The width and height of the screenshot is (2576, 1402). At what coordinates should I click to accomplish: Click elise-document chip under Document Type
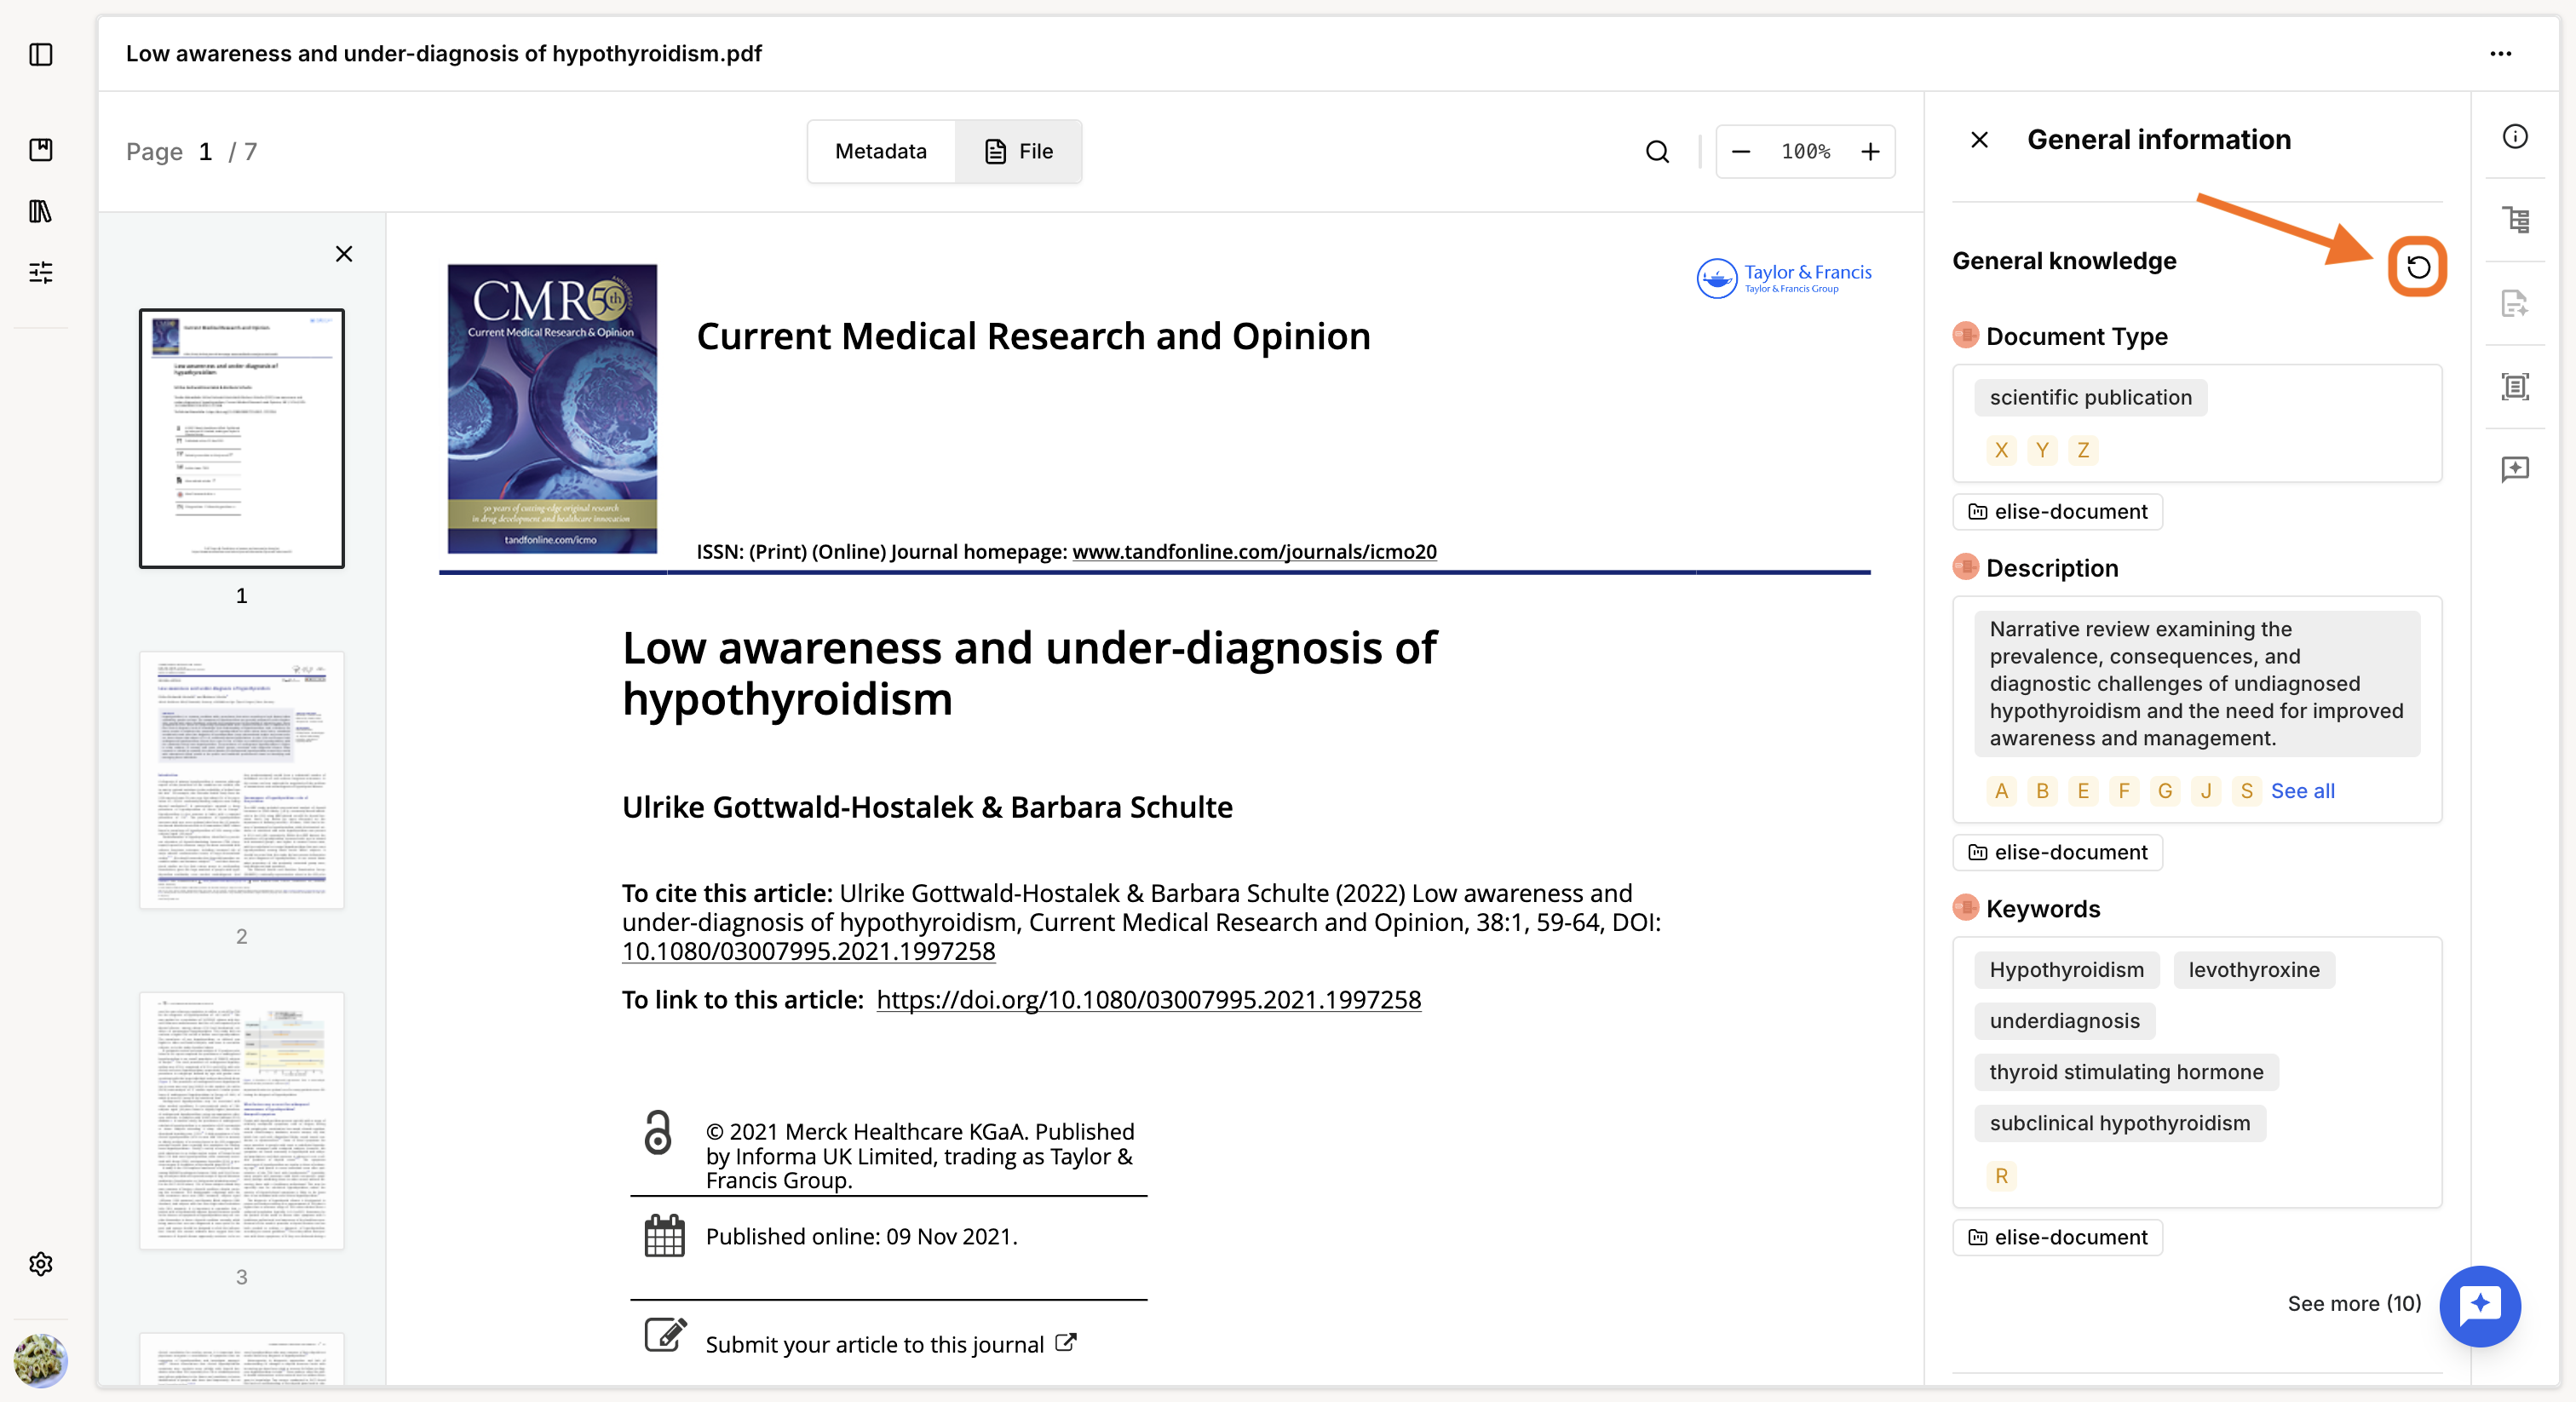[2057, 512]
